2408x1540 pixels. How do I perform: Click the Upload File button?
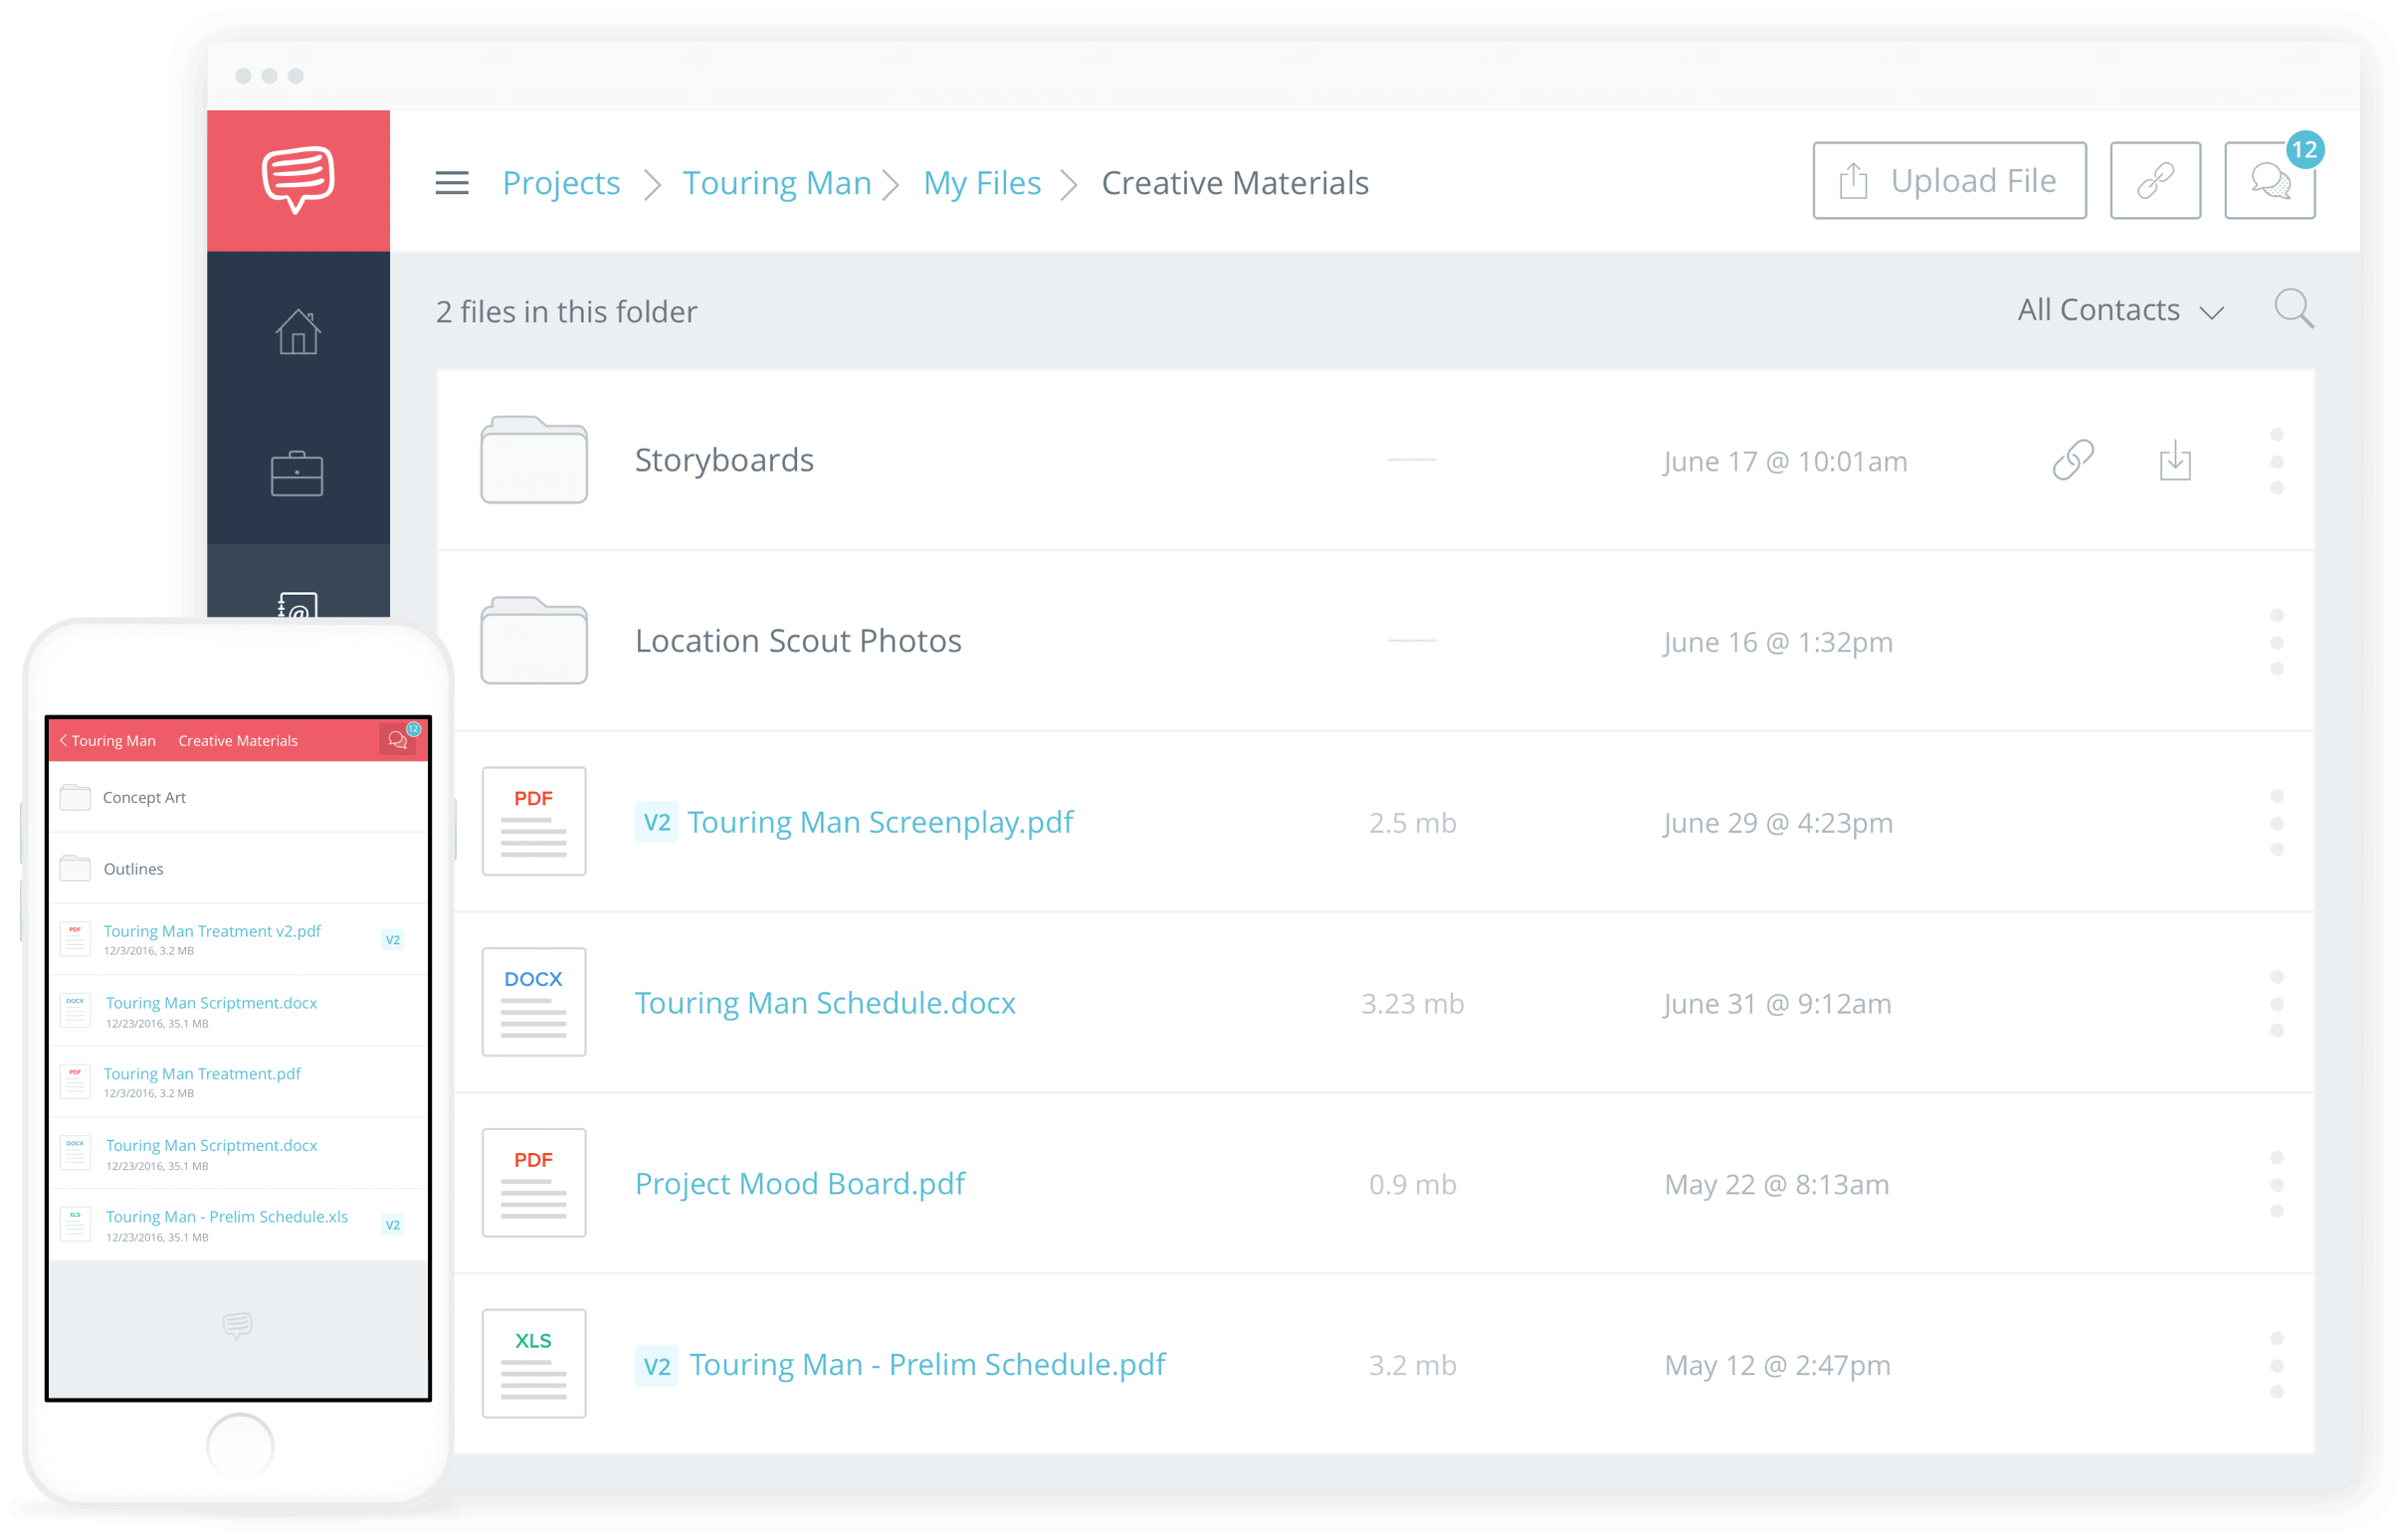1946,181
